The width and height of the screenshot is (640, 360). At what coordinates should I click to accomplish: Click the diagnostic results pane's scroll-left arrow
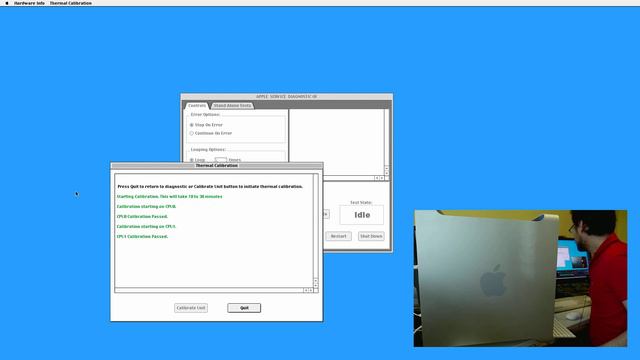pos(377,178)
